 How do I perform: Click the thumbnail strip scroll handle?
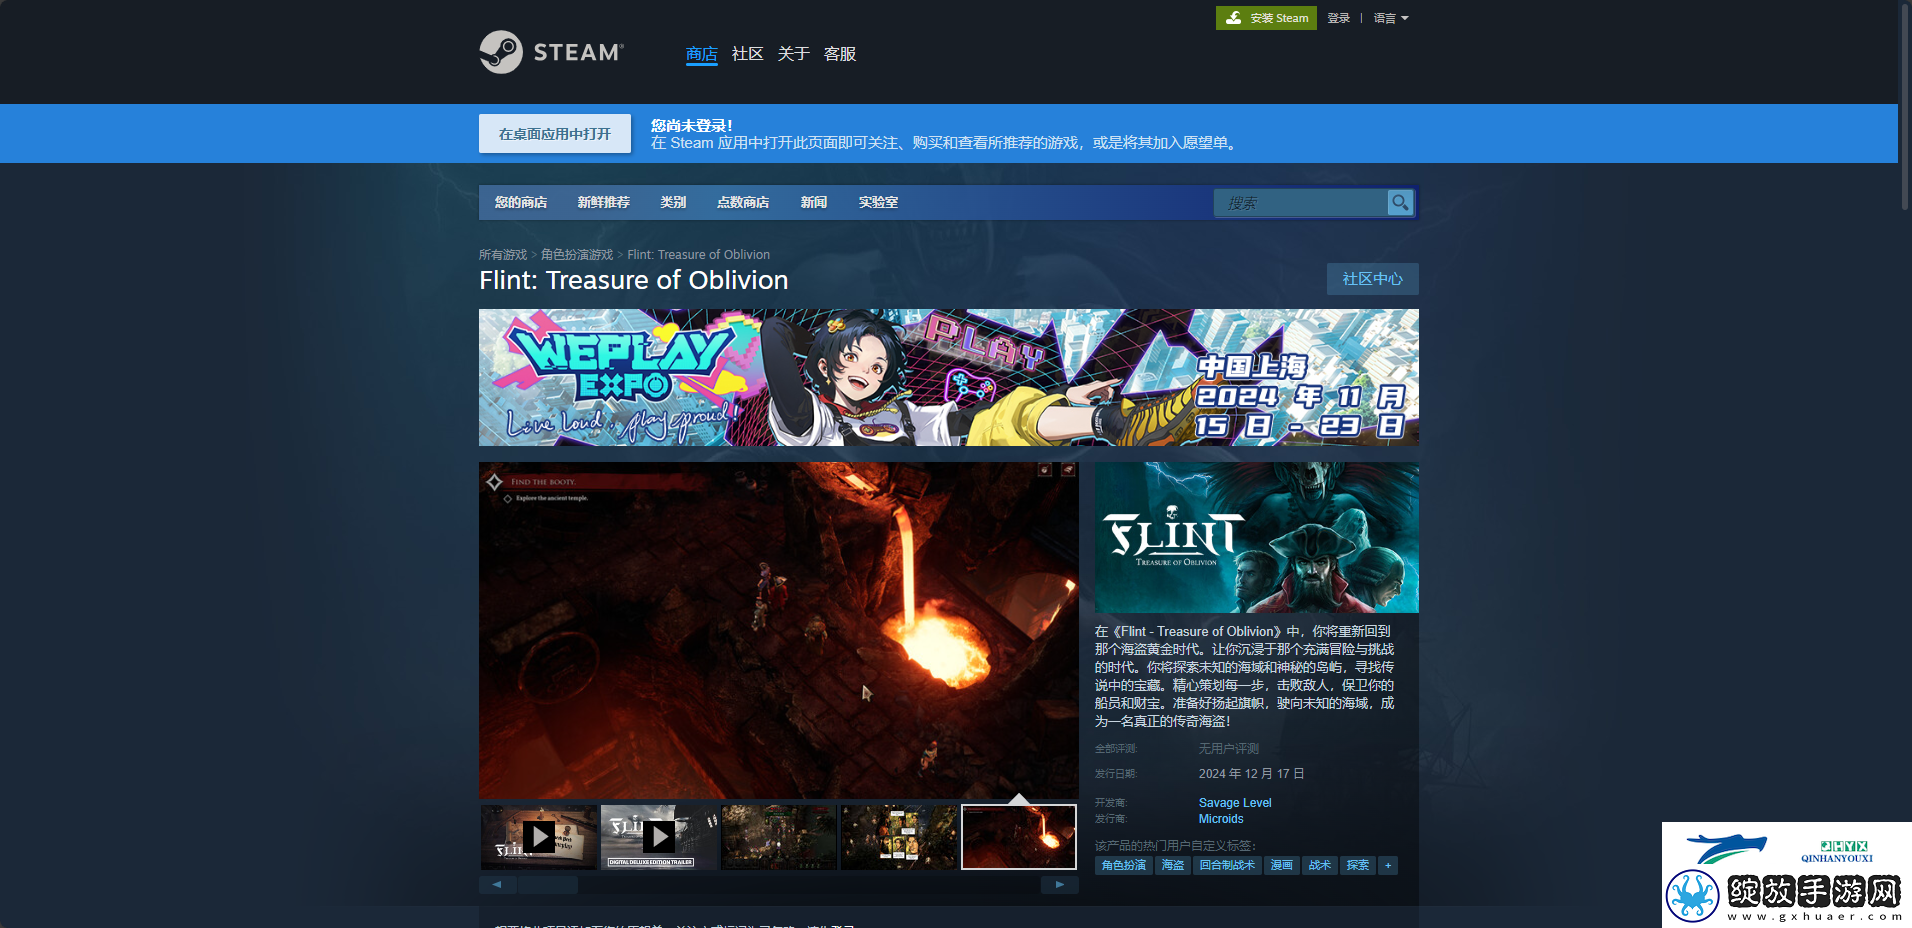point(548,885)
